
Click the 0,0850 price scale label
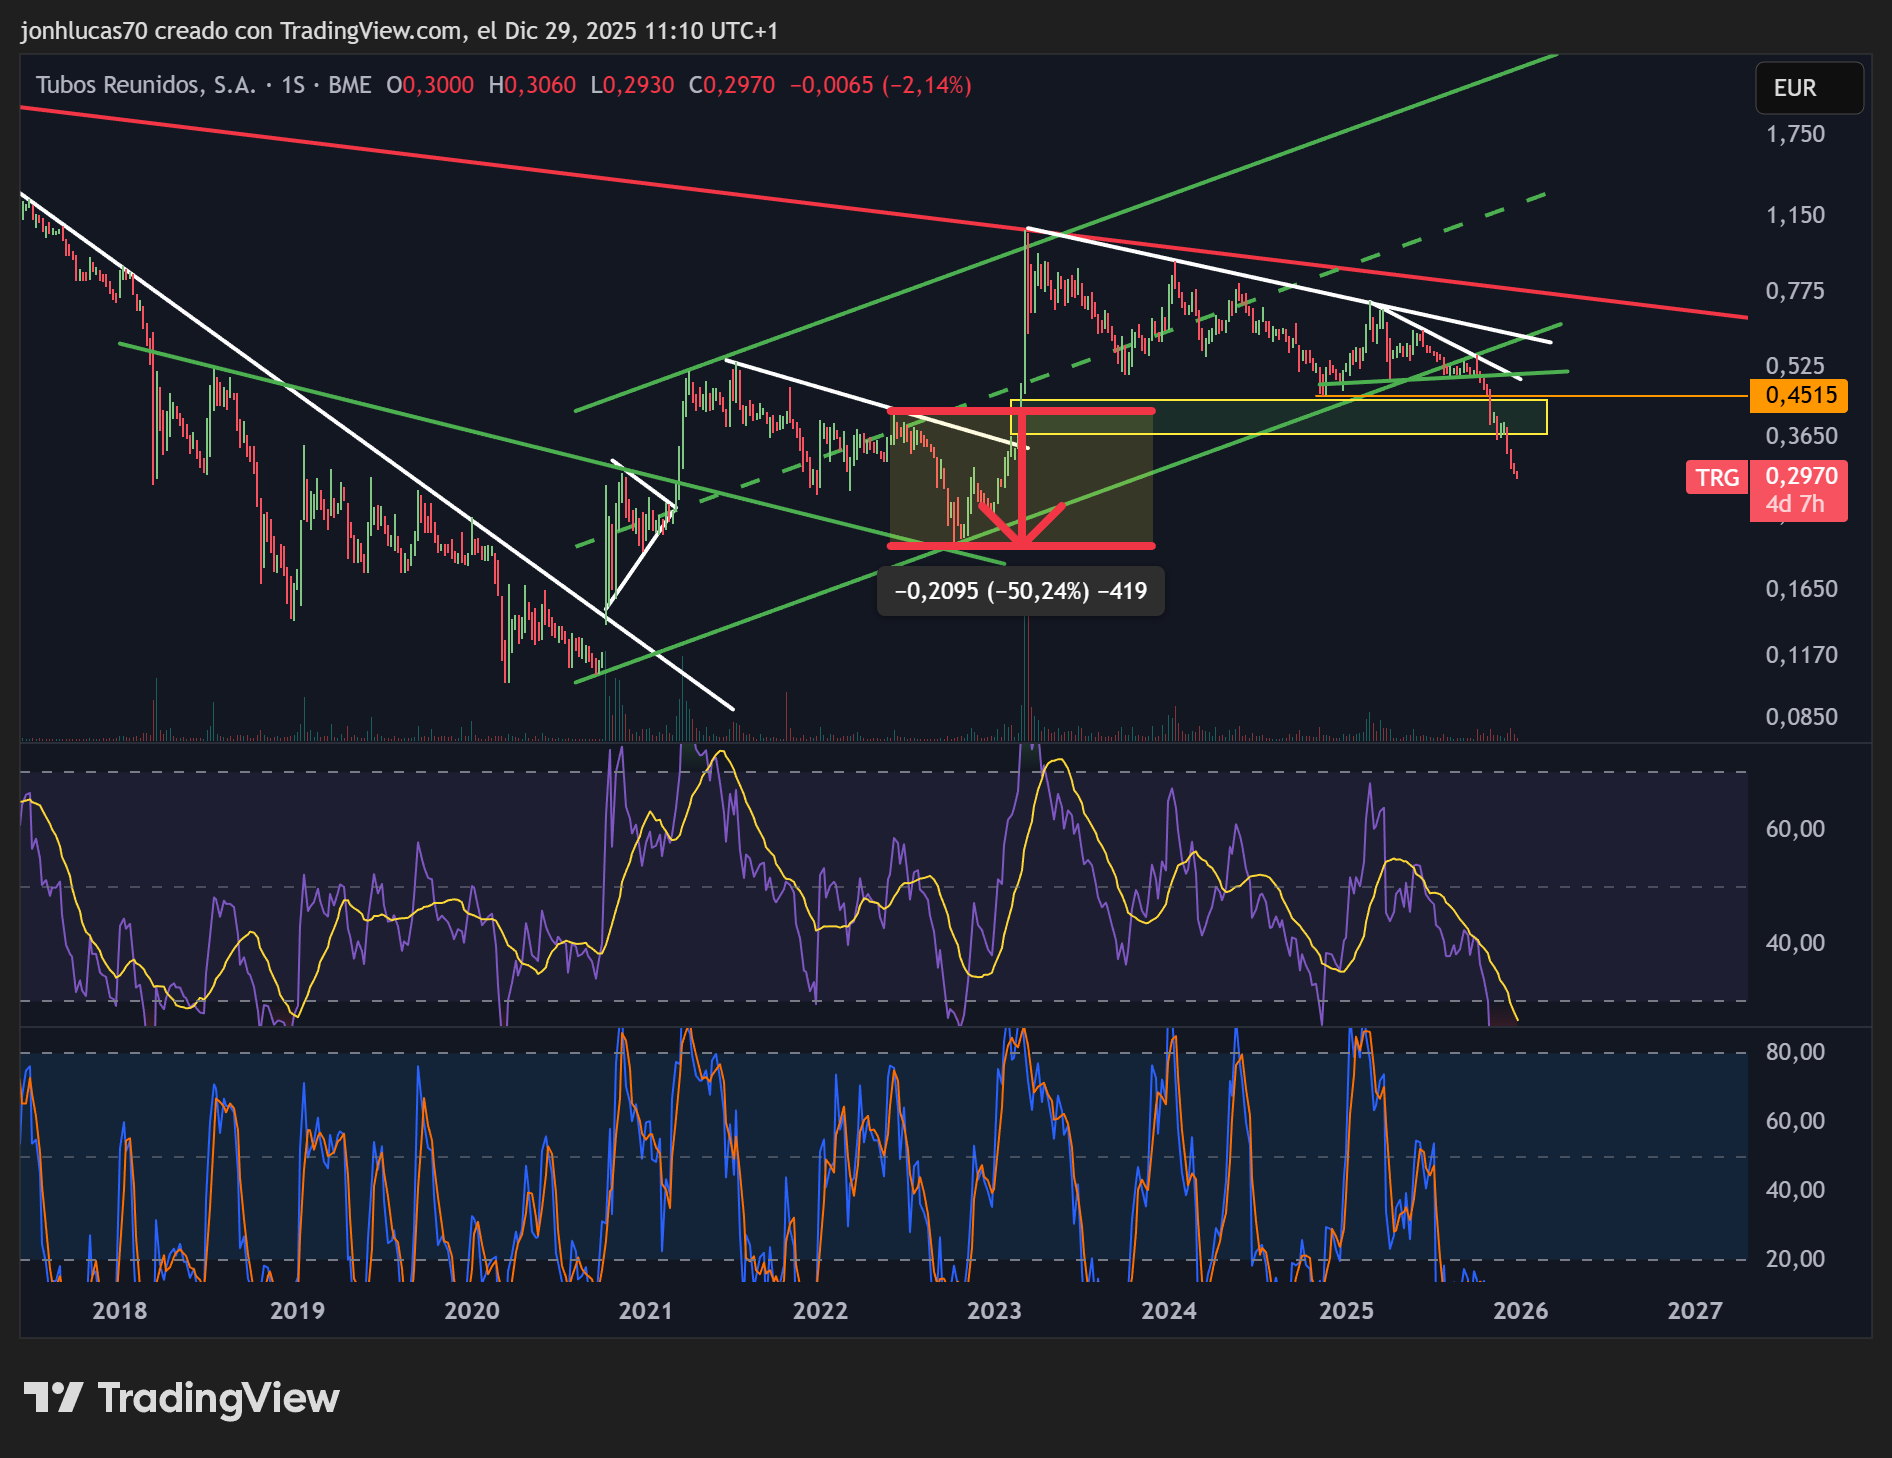point(1800,717)
